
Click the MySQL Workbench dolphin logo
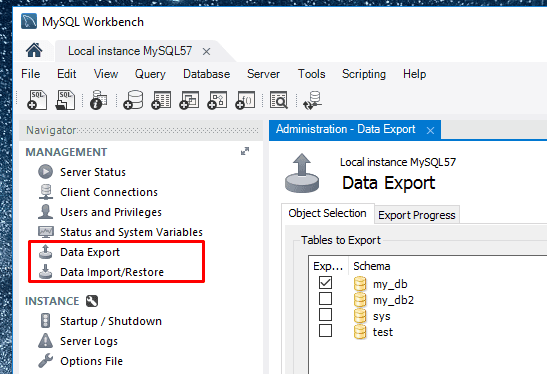coord(29,21)
